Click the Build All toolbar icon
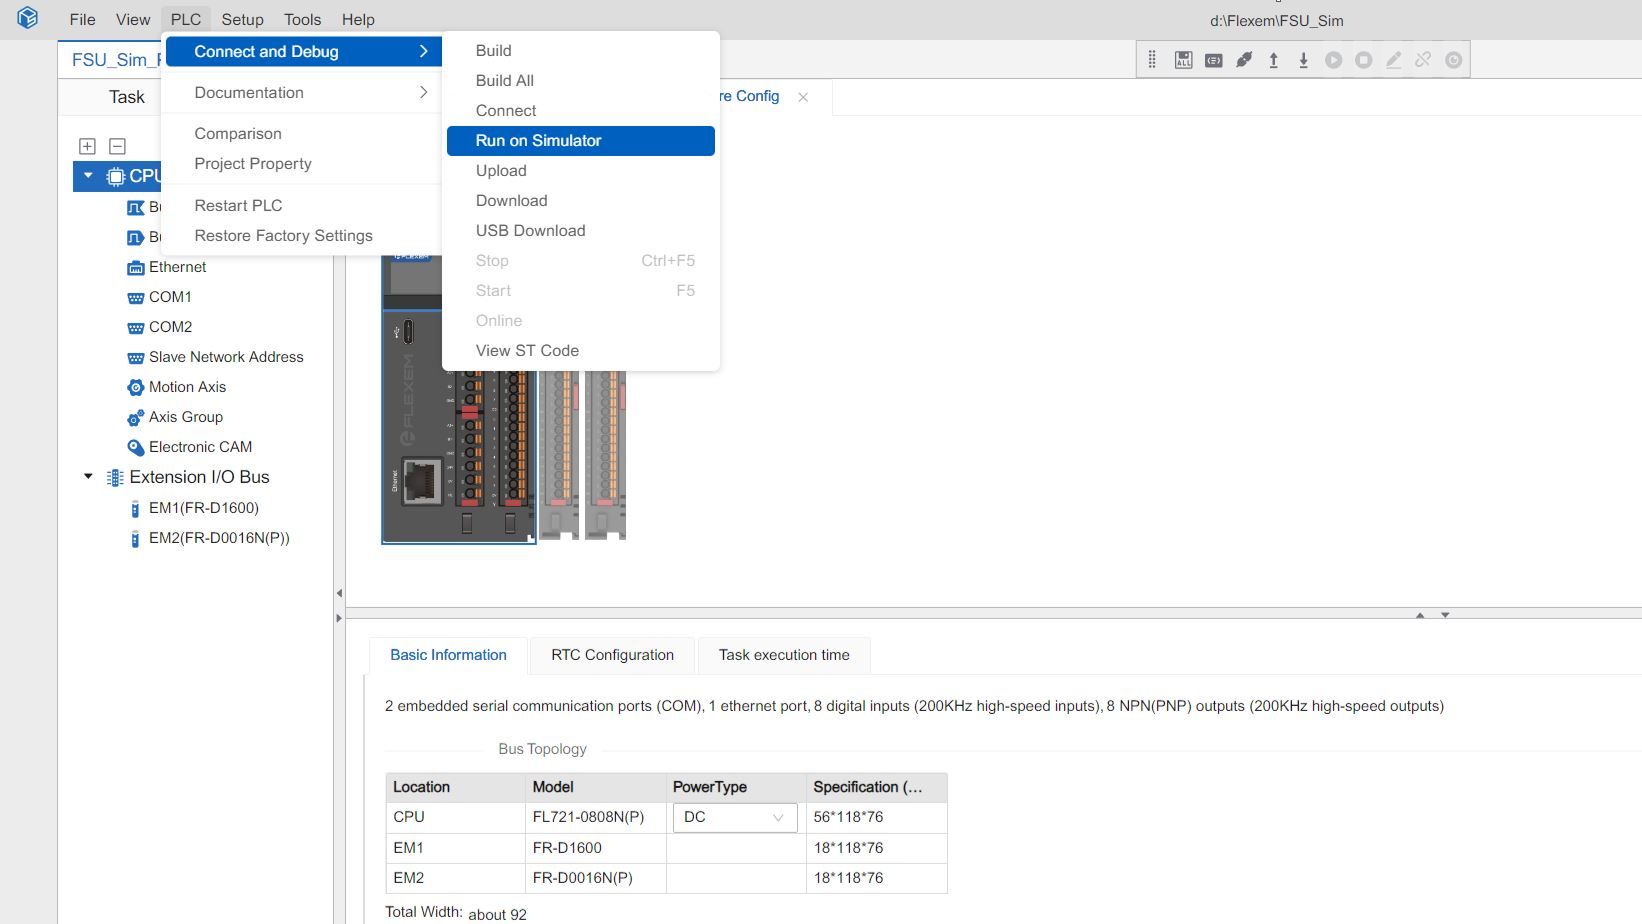 pyautogui.click(x=1183, y=60)
